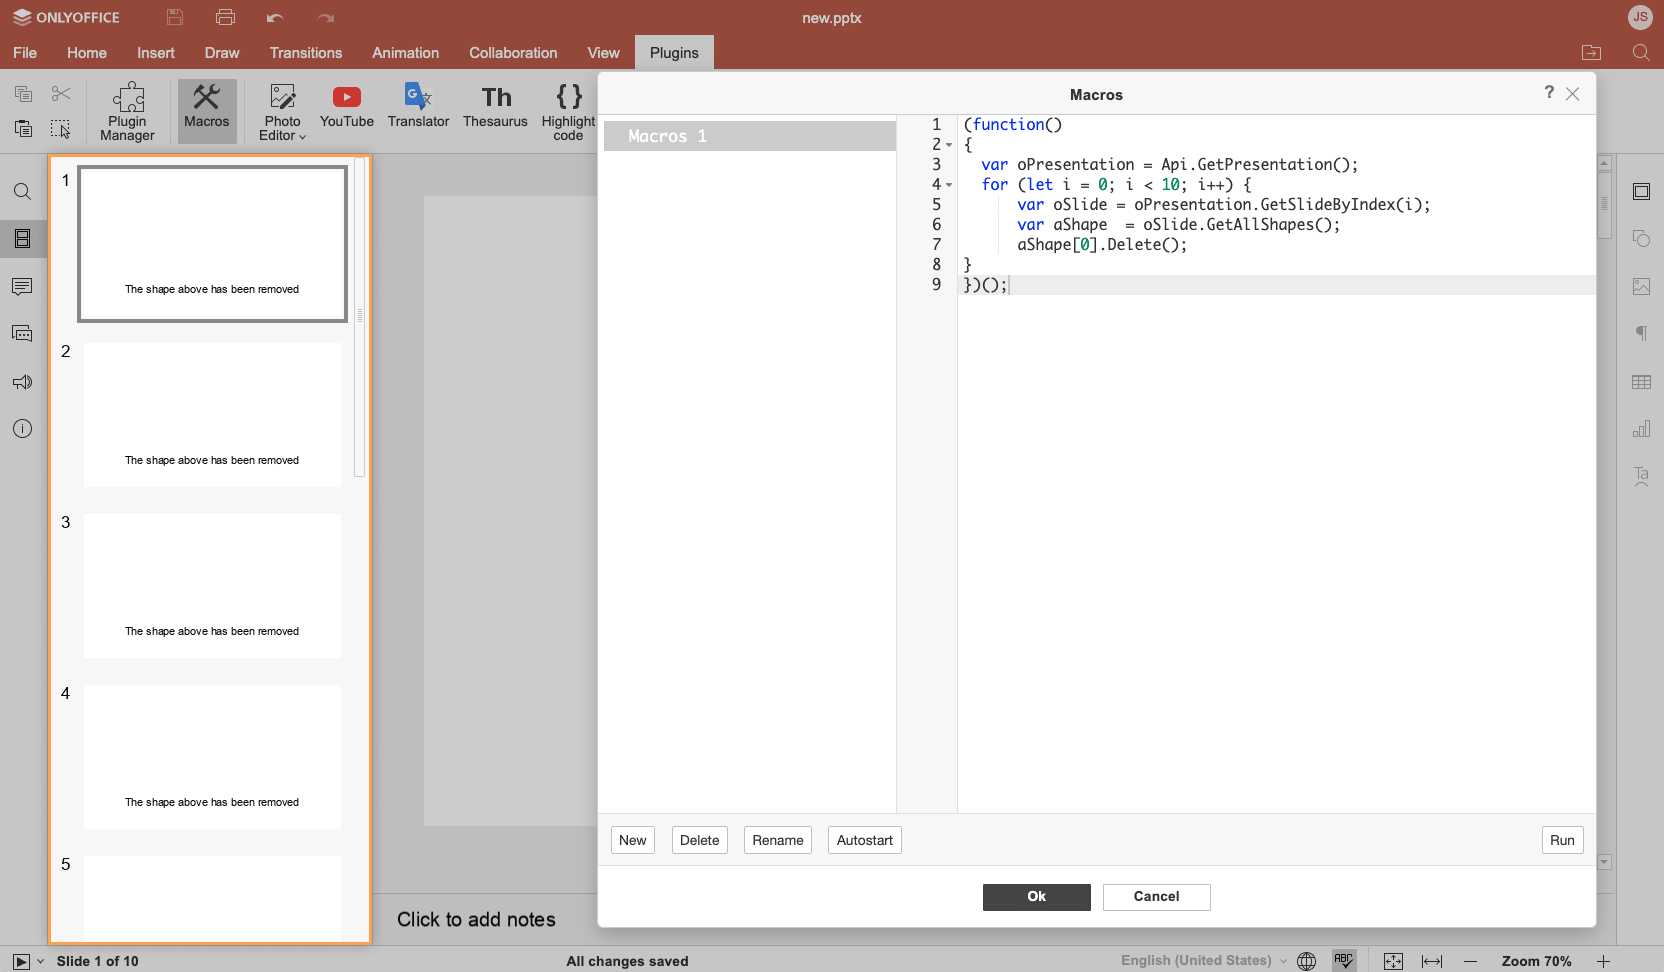Open Image settings in right sidebar
The image size is (1664, 972).
click(x=1641, y=286)
